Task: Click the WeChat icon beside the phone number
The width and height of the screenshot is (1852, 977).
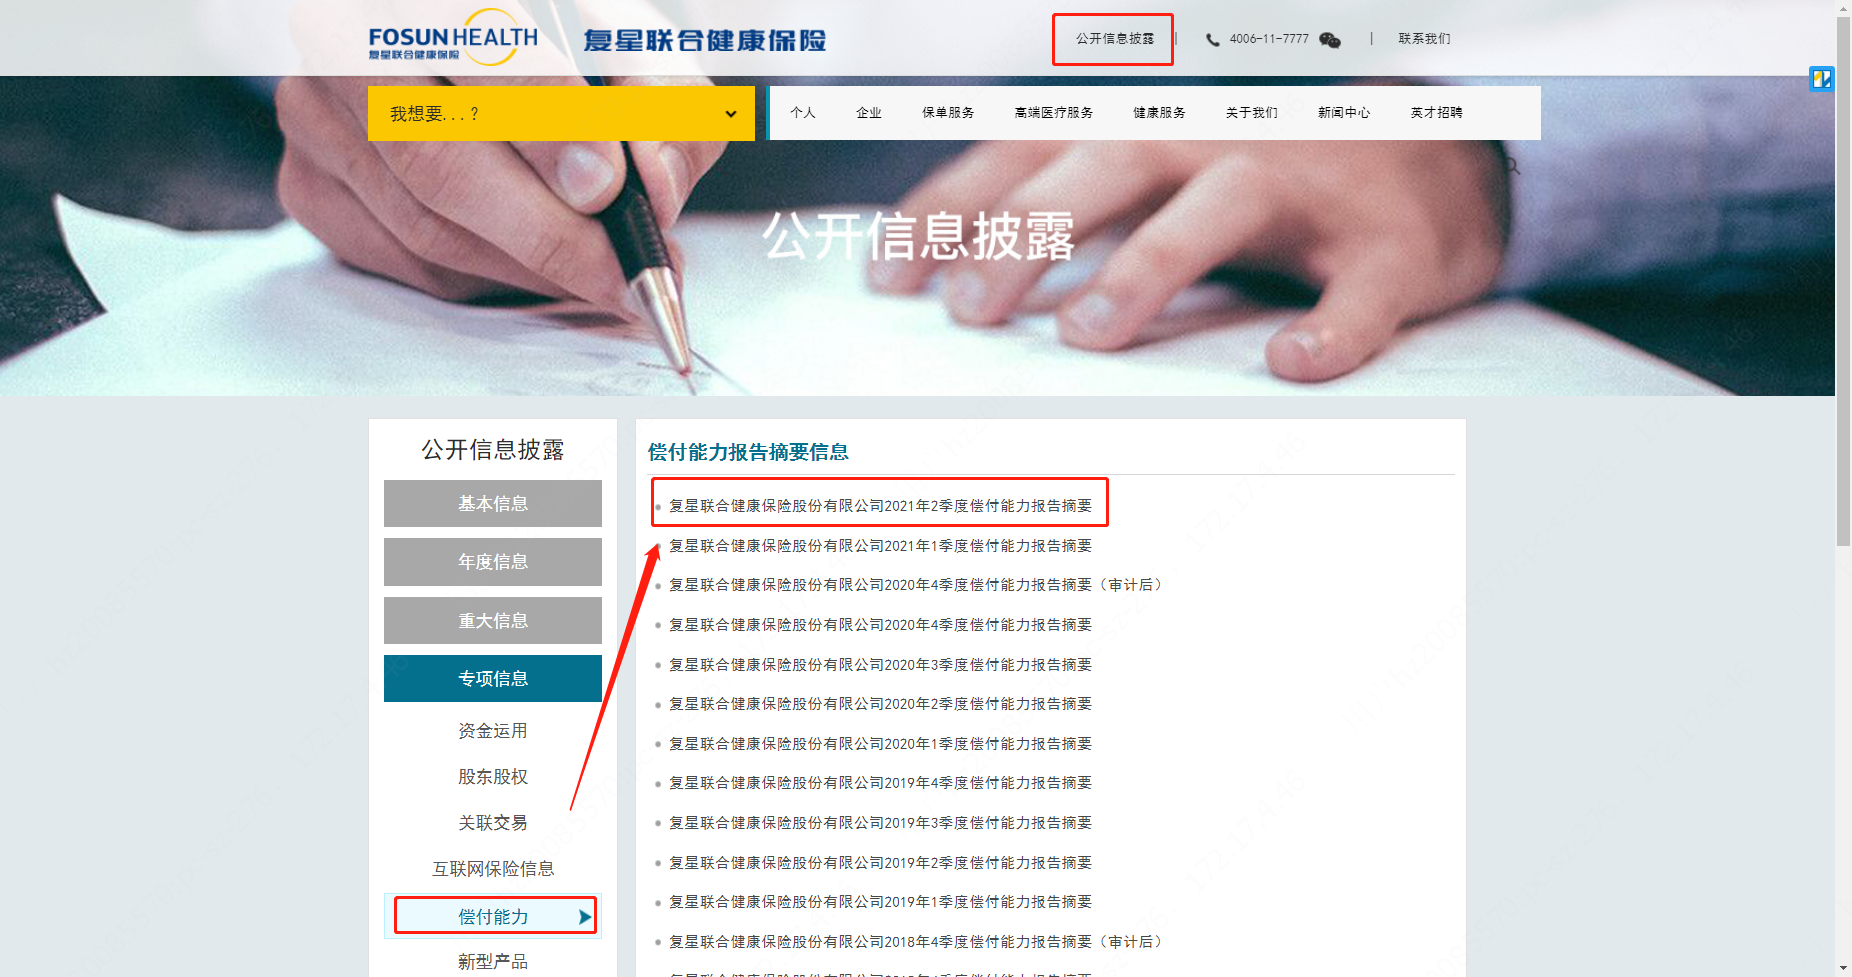Action: click(x=1329, y=40)
